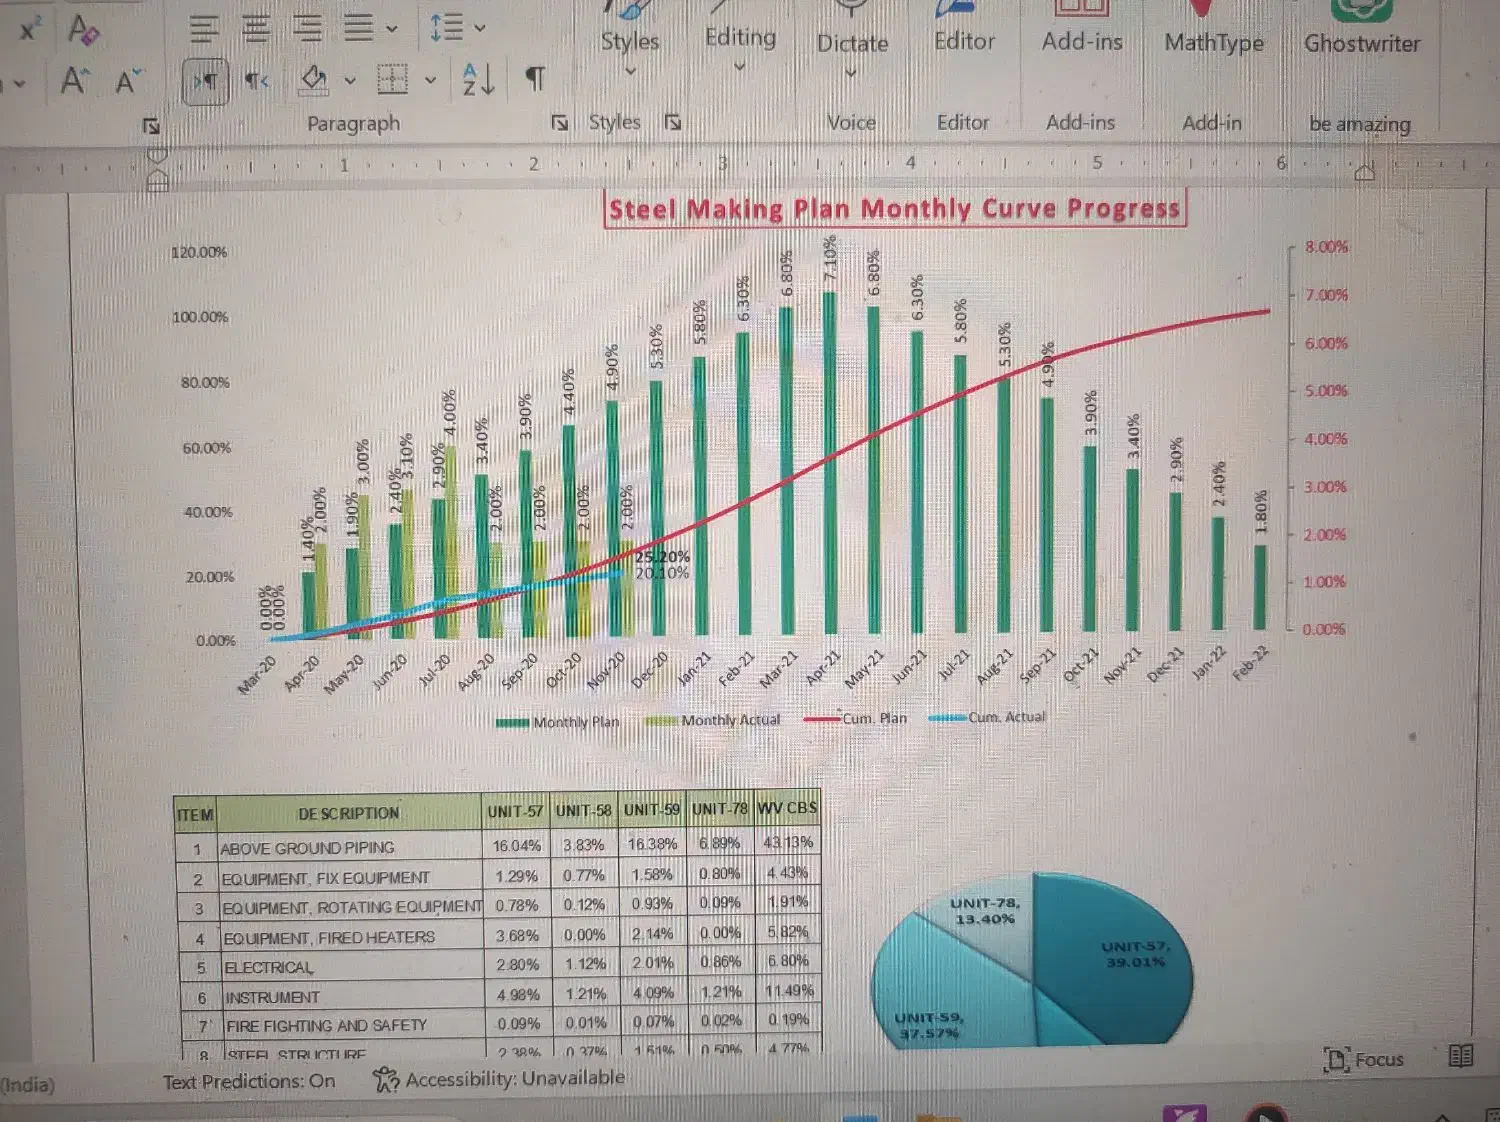Image resolution: width=1500 pixels, height=1122 pixels.
Task: Click the Monthly Actual legend entry
Action: pyautogui.click(x=713, y=720)
